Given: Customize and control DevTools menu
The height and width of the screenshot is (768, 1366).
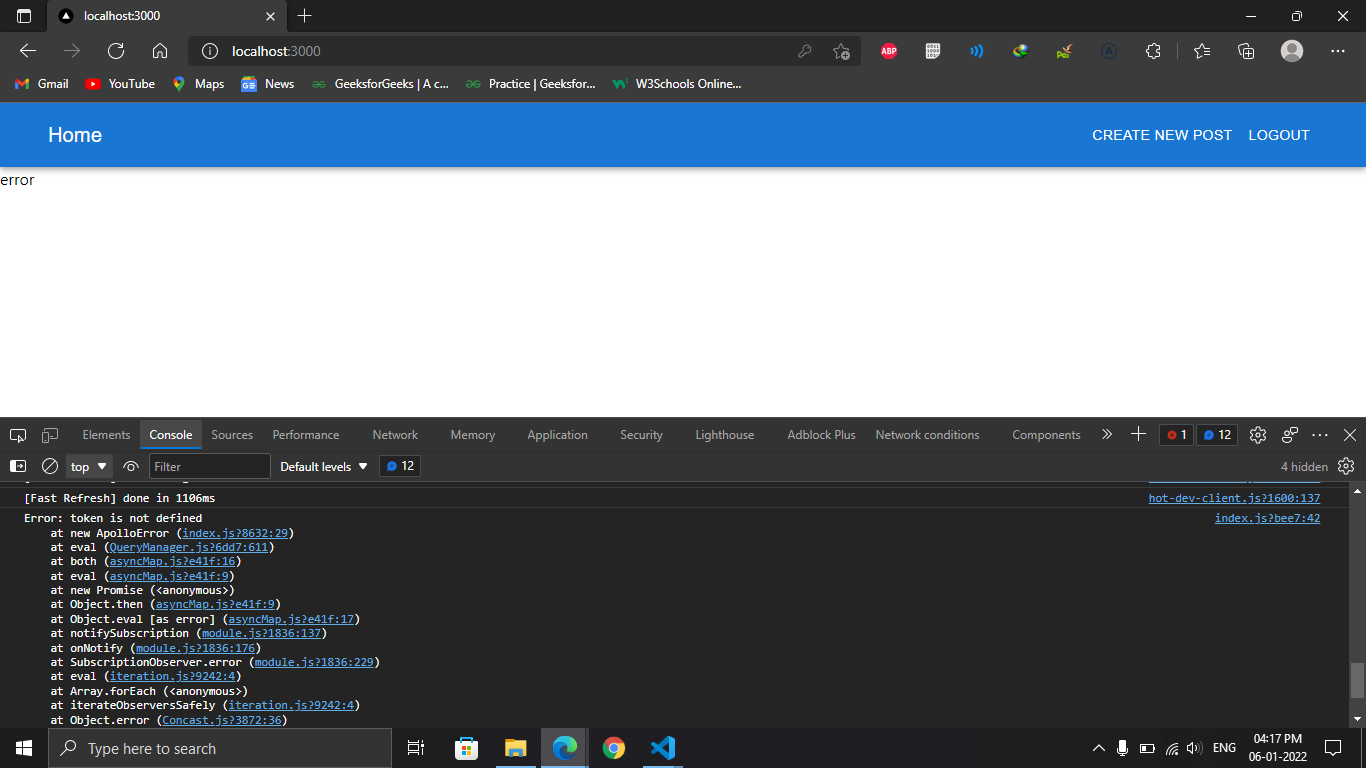Looking at the screenshot, I should coord(1320,435).
